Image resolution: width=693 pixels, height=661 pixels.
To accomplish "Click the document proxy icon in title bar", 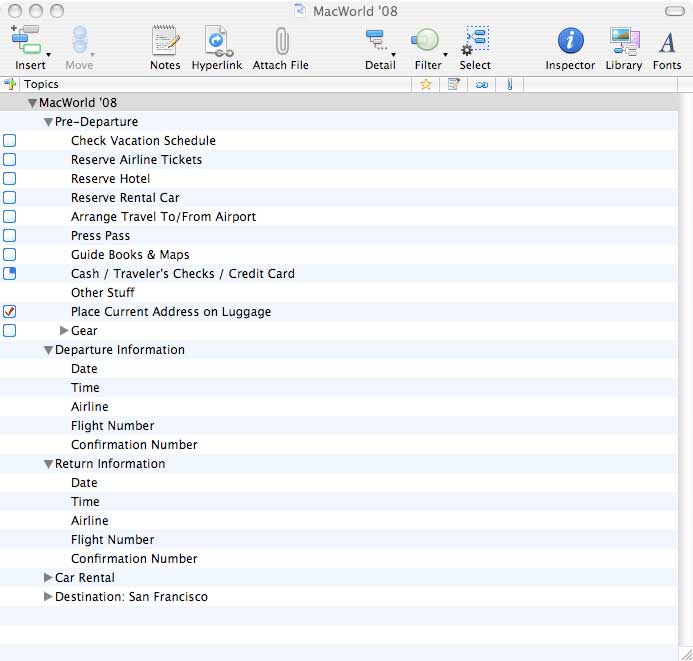I will (300, 10).
